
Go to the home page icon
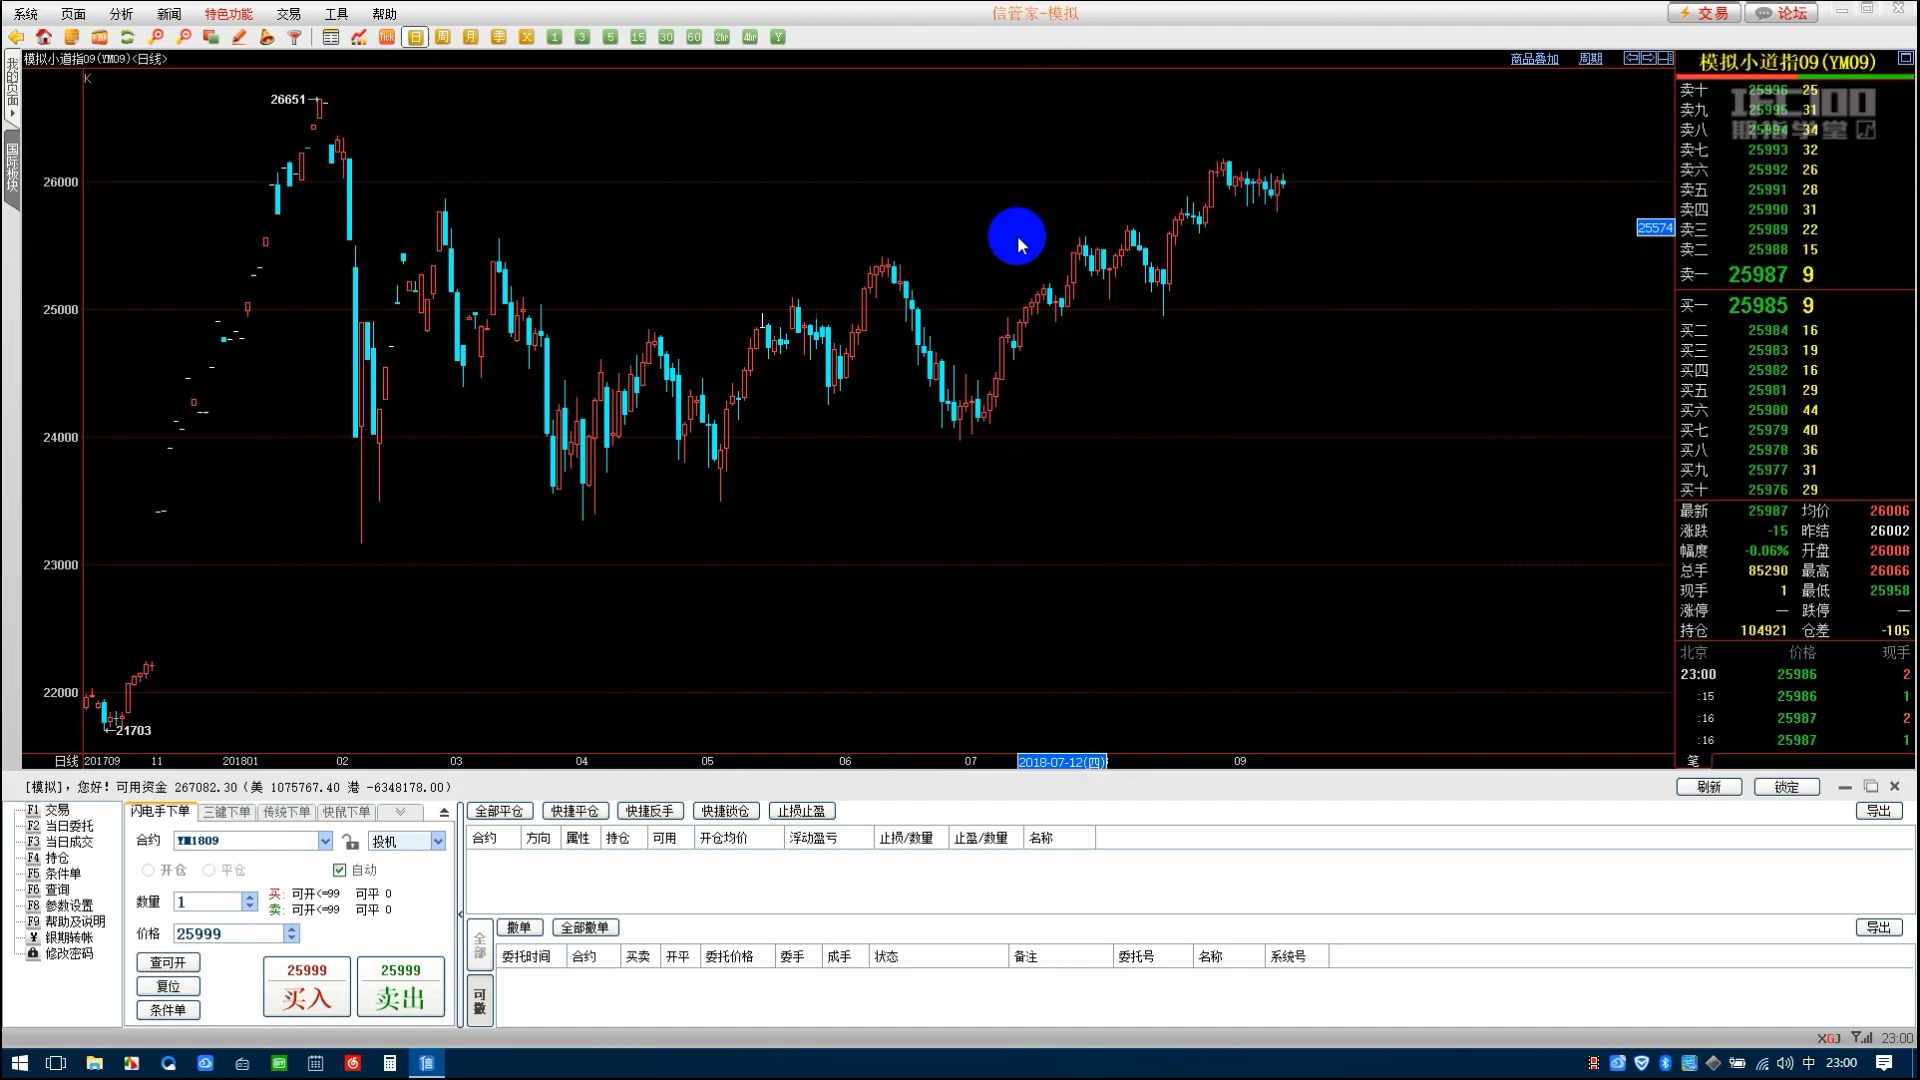[43, 37]
